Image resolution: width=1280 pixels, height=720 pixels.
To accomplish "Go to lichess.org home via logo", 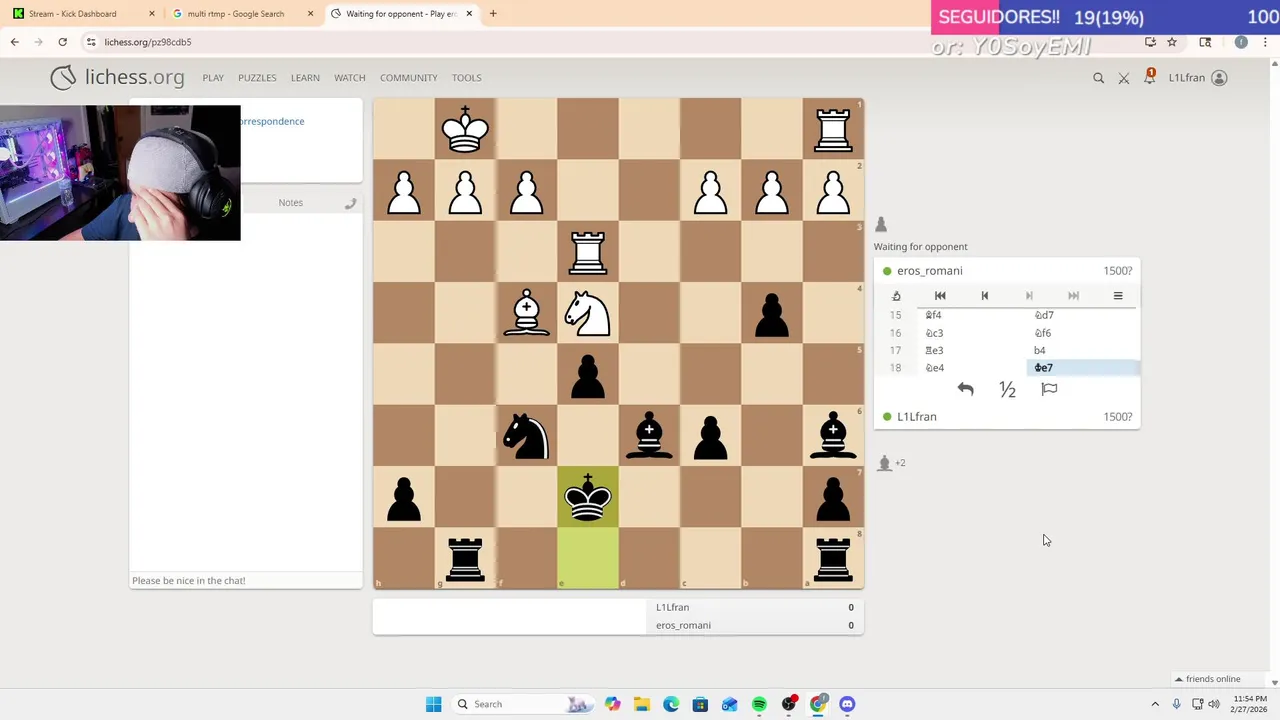I will (x=118, y=77).
